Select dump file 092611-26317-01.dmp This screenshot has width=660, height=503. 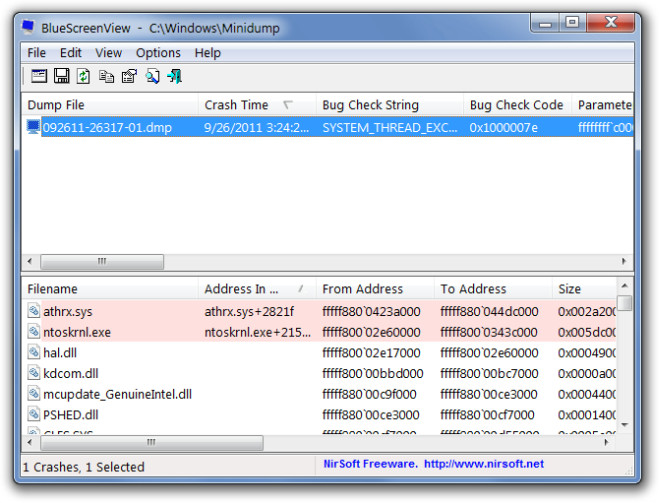coord(107,127)
